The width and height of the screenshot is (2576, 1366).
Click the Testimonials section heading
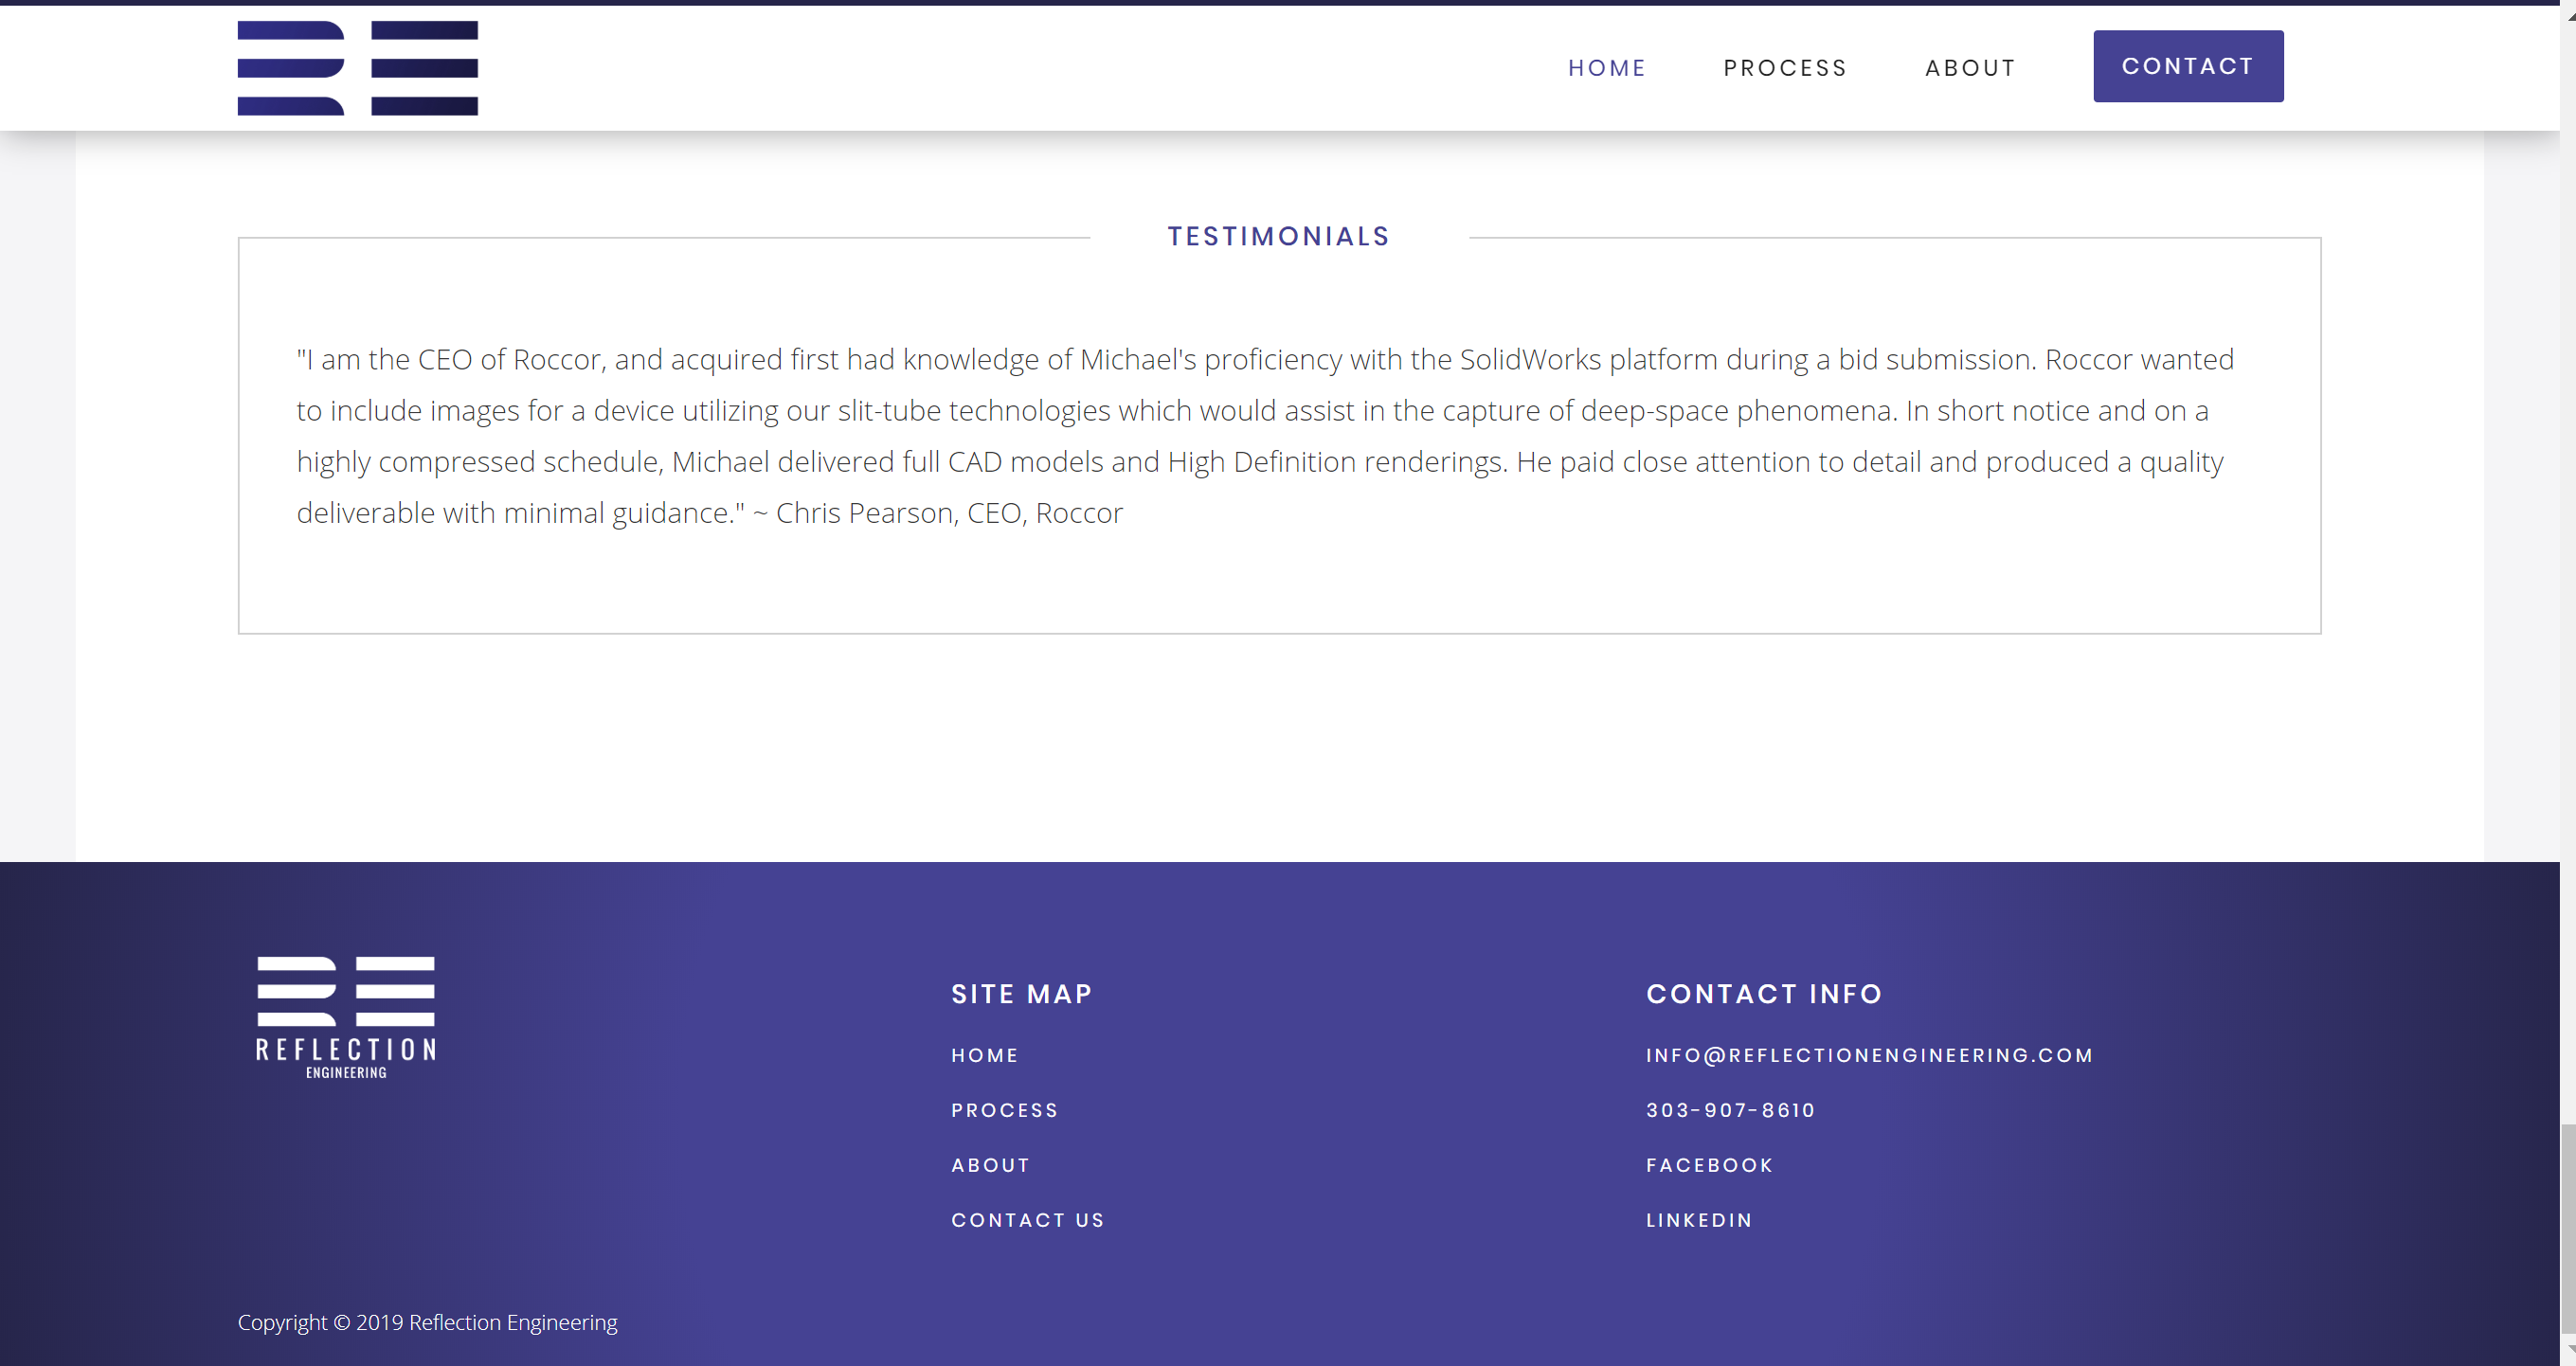click(x=1278, y=236)
